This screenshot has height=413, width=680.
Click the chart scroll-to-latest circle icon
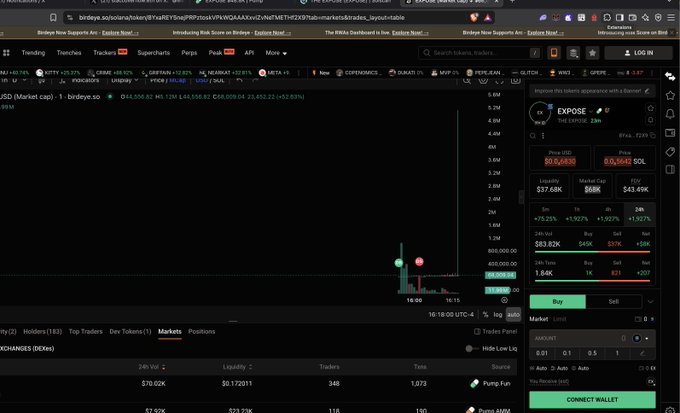coord(504,300)
